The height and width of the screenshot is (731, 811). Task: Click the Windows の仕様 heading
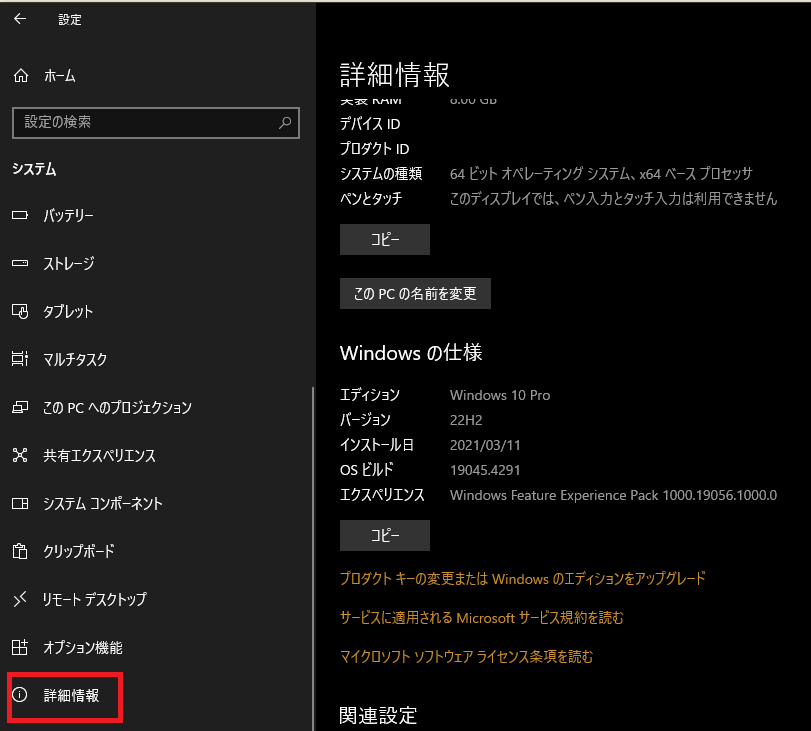[x=411, y=353]
